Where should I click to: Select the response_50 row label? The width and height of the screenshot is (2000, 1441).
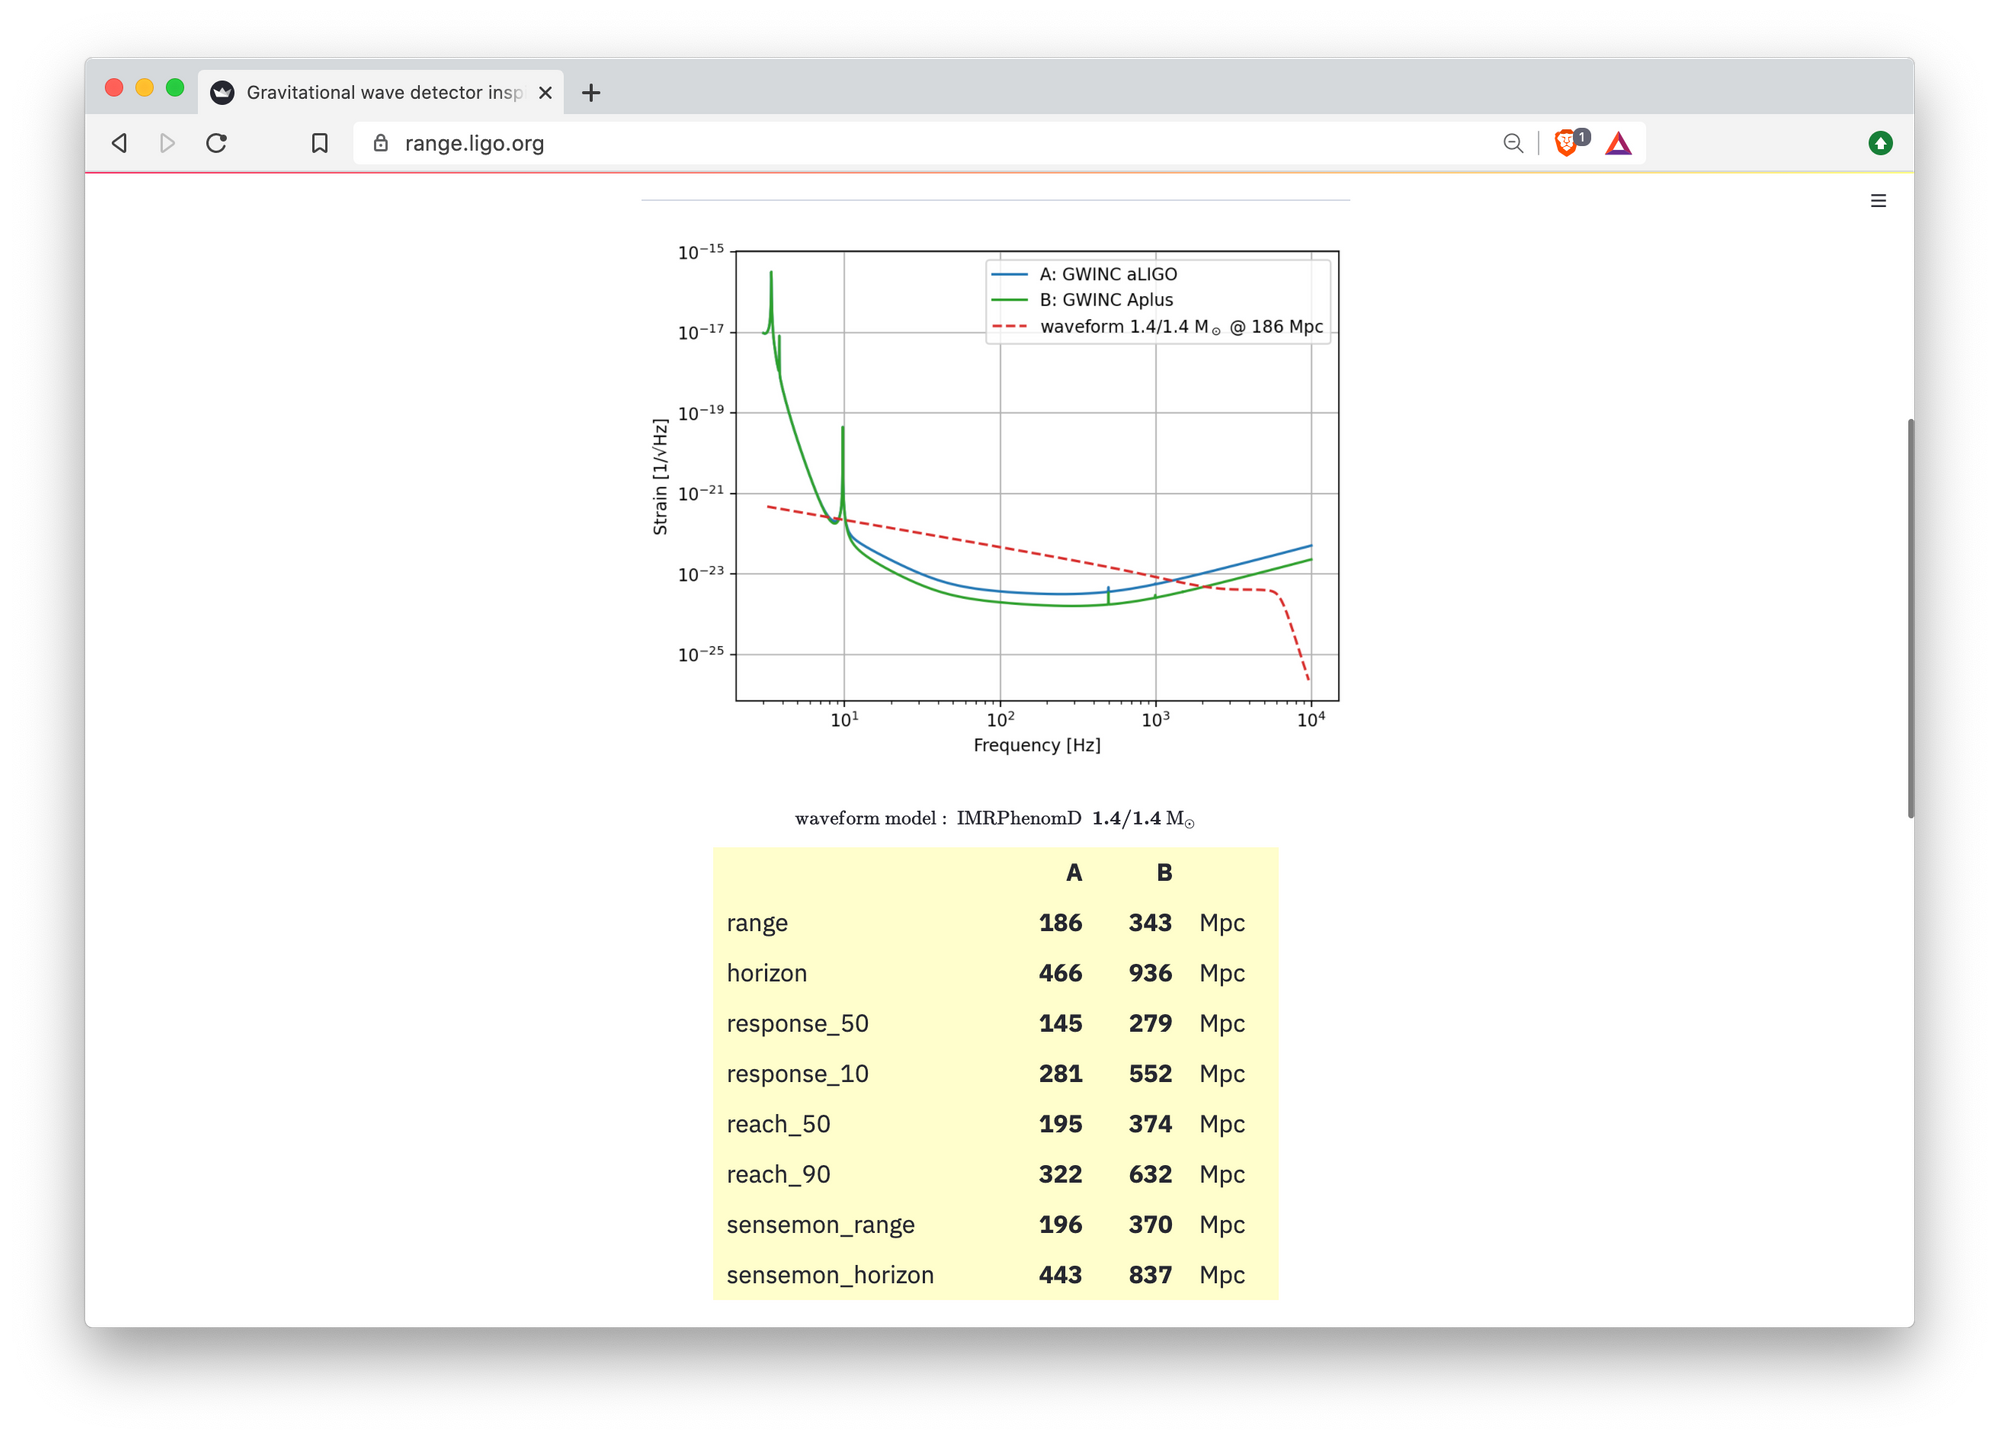[797, 1024]
